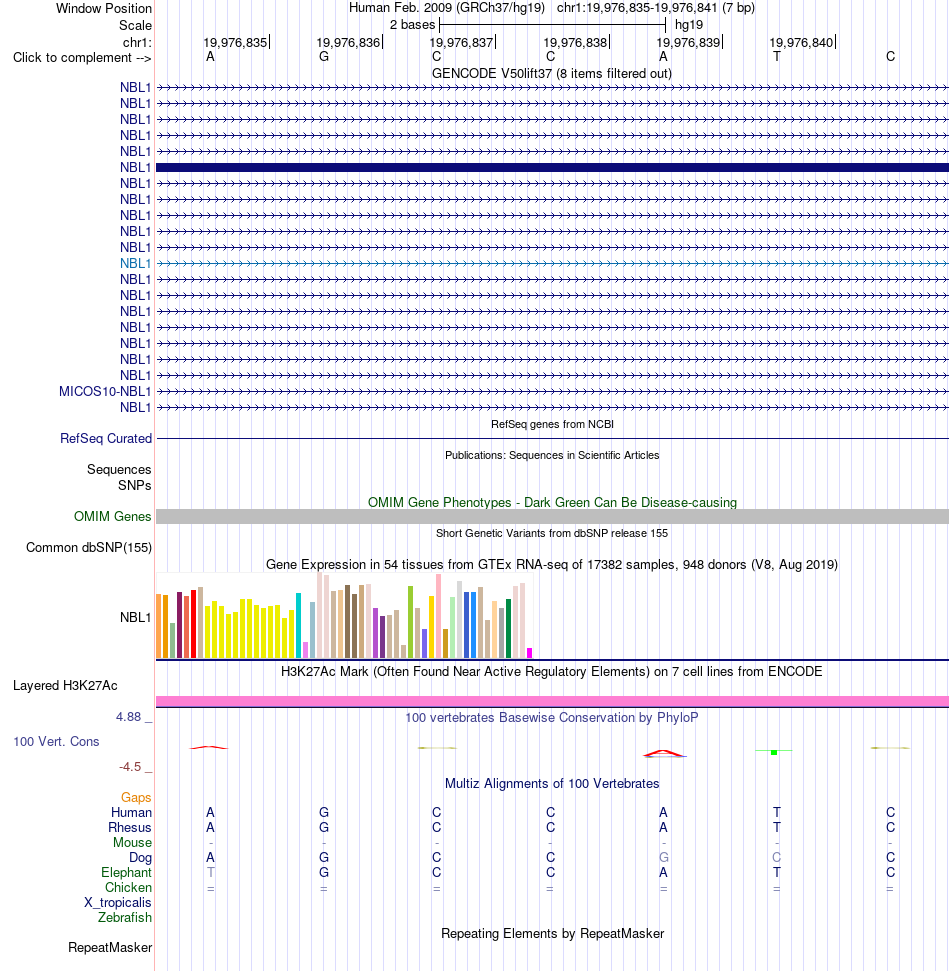Open the RefSeq Curated track label
Screen dimensions: 950x971
(x=105, y=438)
